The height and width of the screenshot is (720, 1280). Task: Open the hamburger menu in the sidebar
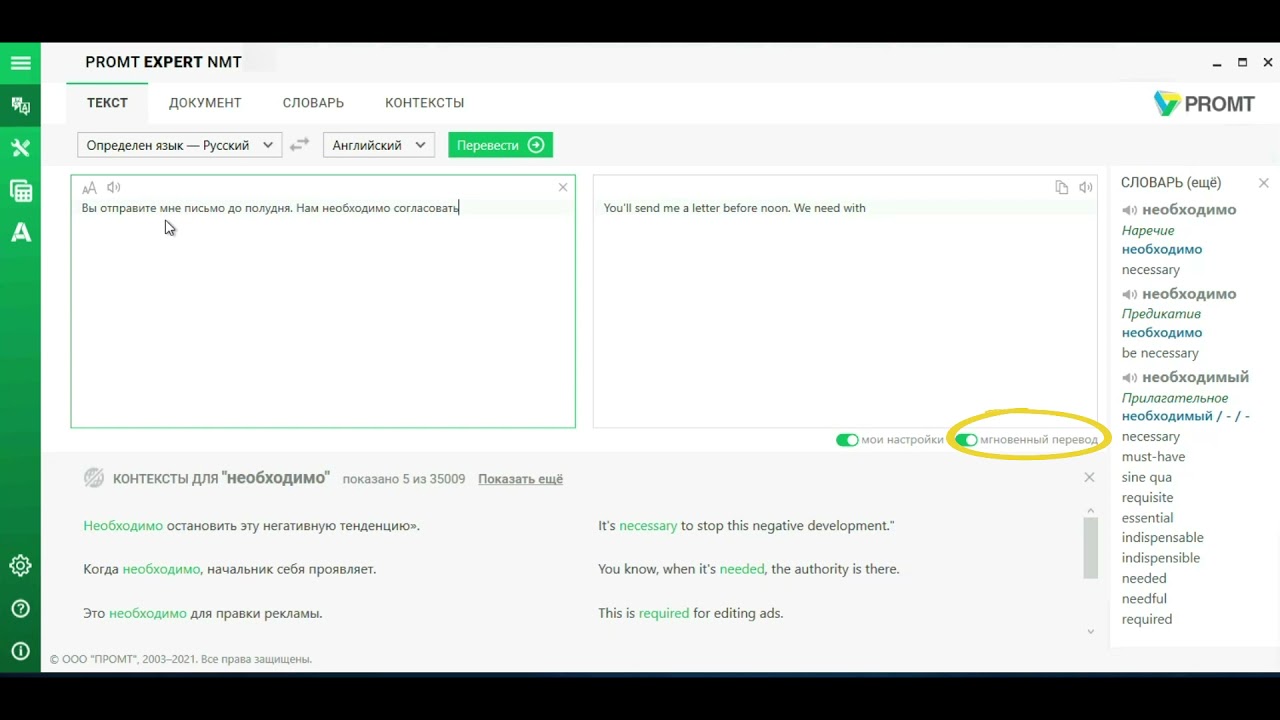click(20, 63)
